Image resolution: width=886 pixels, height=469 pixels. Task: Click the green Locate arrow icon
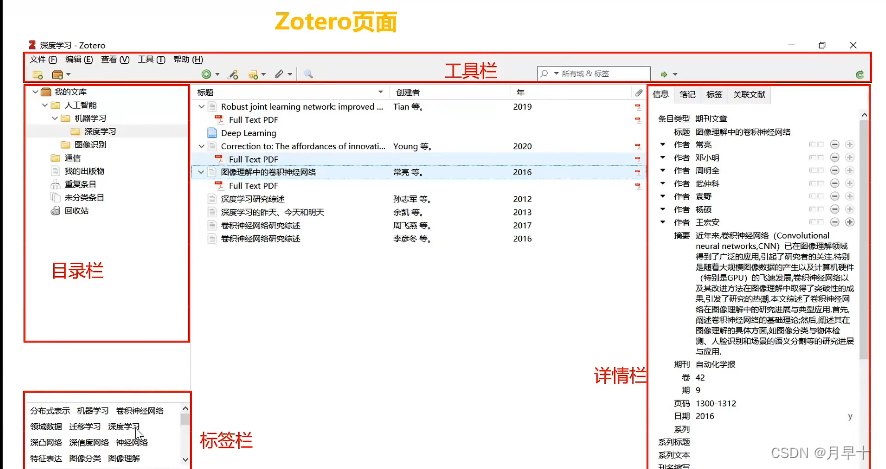coord(664,74)
